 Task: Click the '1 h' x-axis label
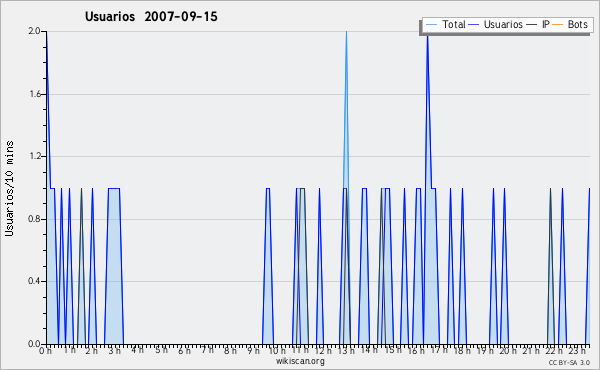(69, 350)
